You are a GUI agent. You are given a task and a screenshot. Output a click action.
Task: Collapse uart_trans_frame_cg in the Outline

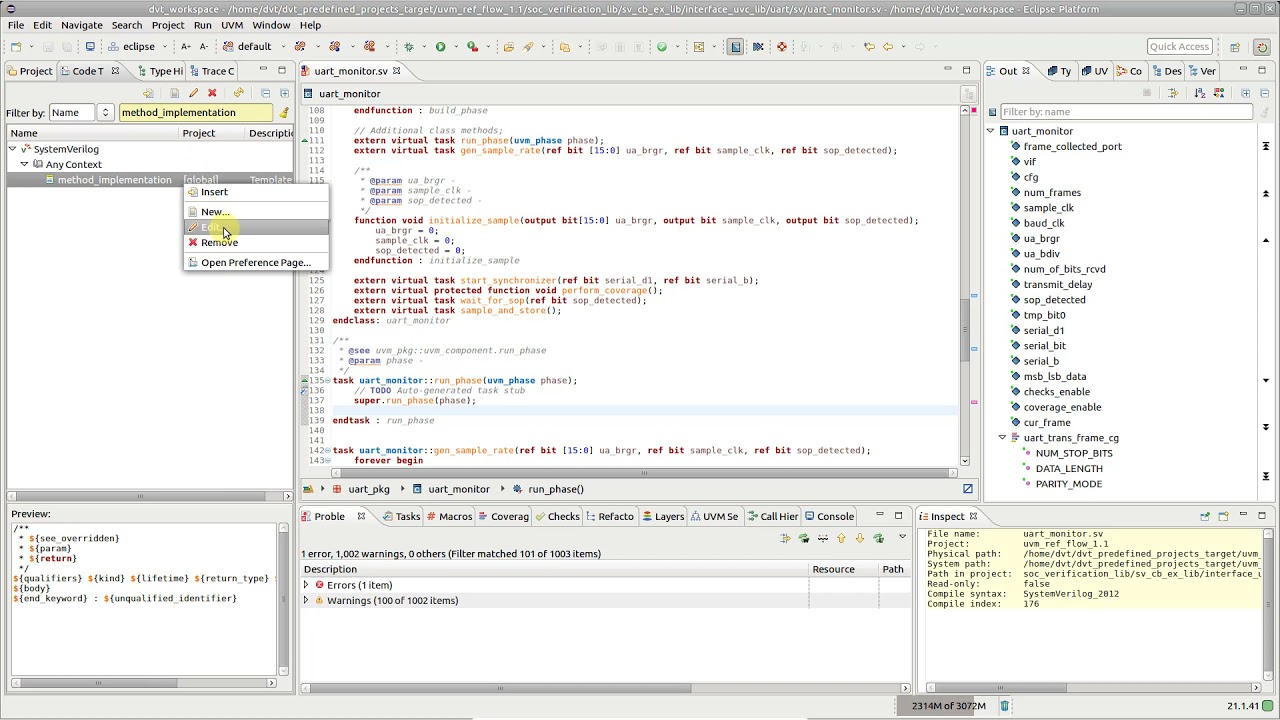(1002, 438)
